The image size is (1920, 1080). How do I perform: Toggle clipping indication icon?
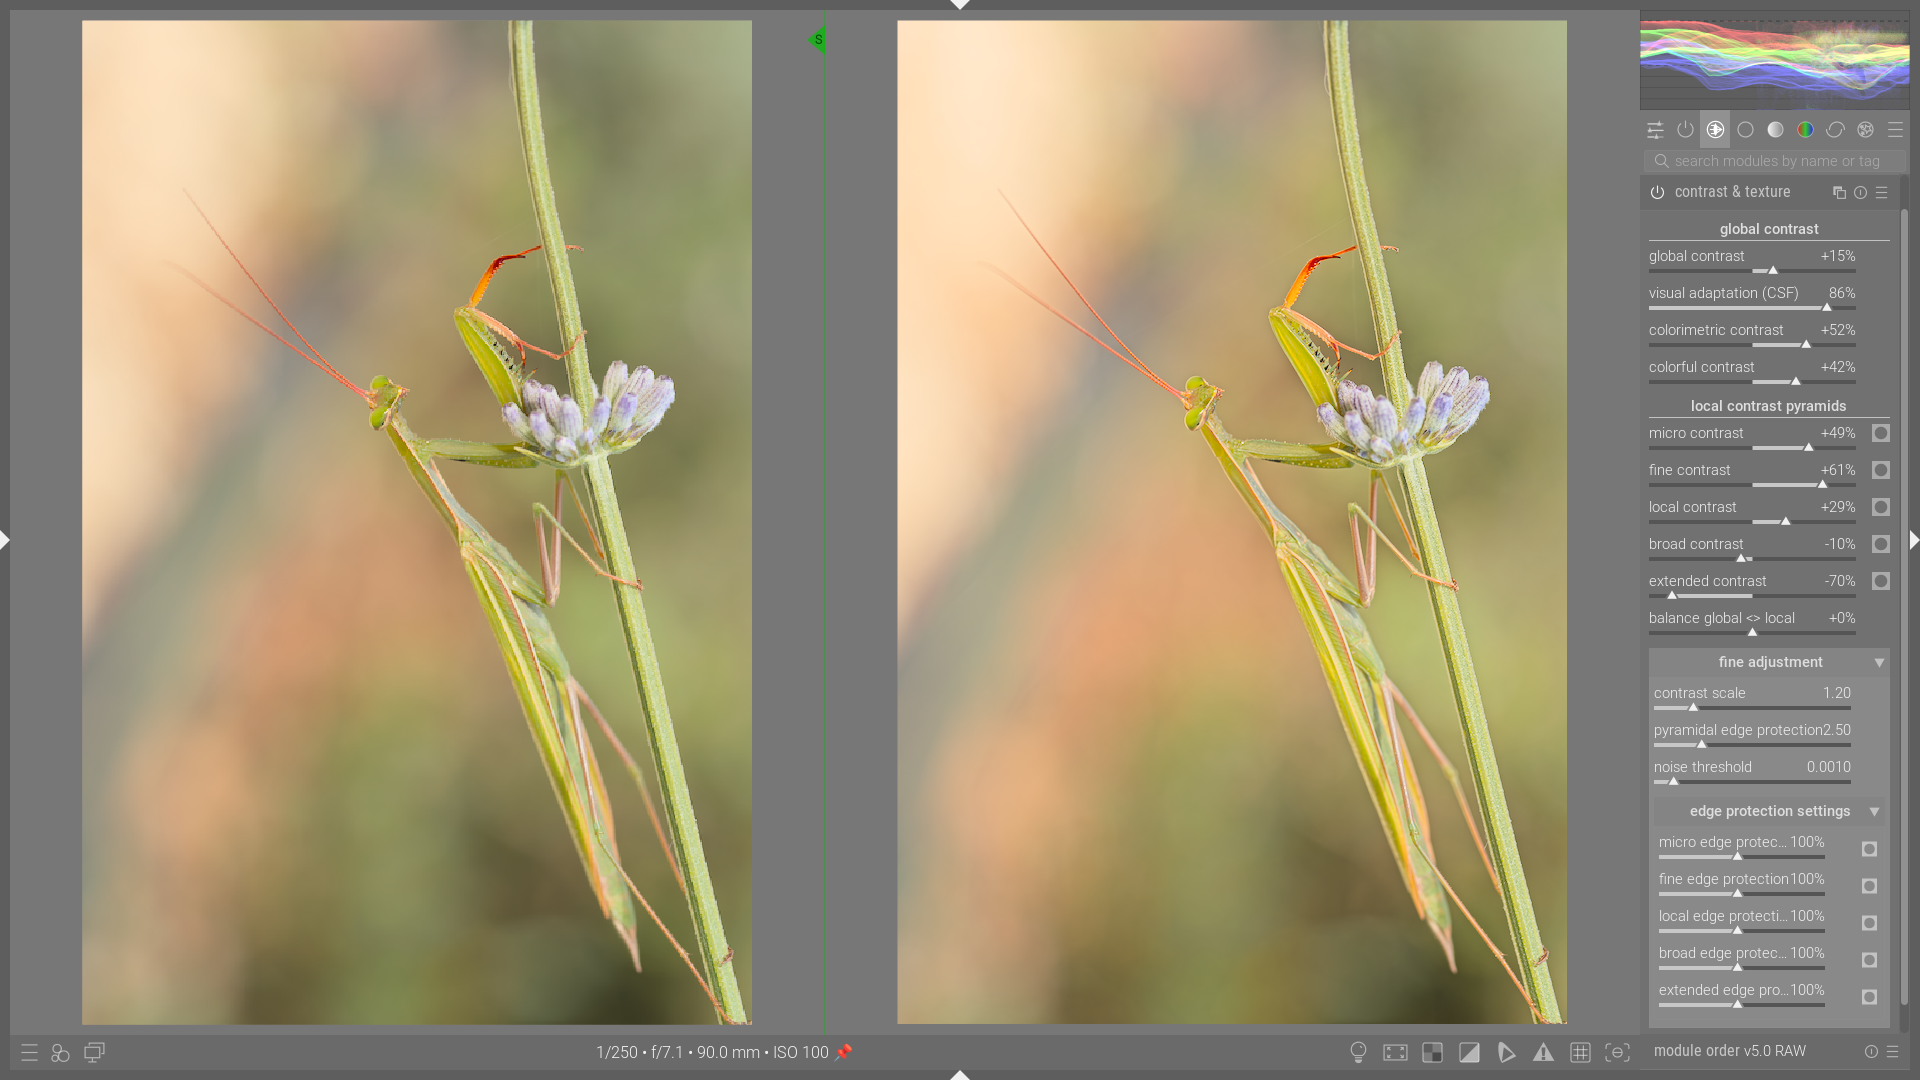(1469, 1052)
